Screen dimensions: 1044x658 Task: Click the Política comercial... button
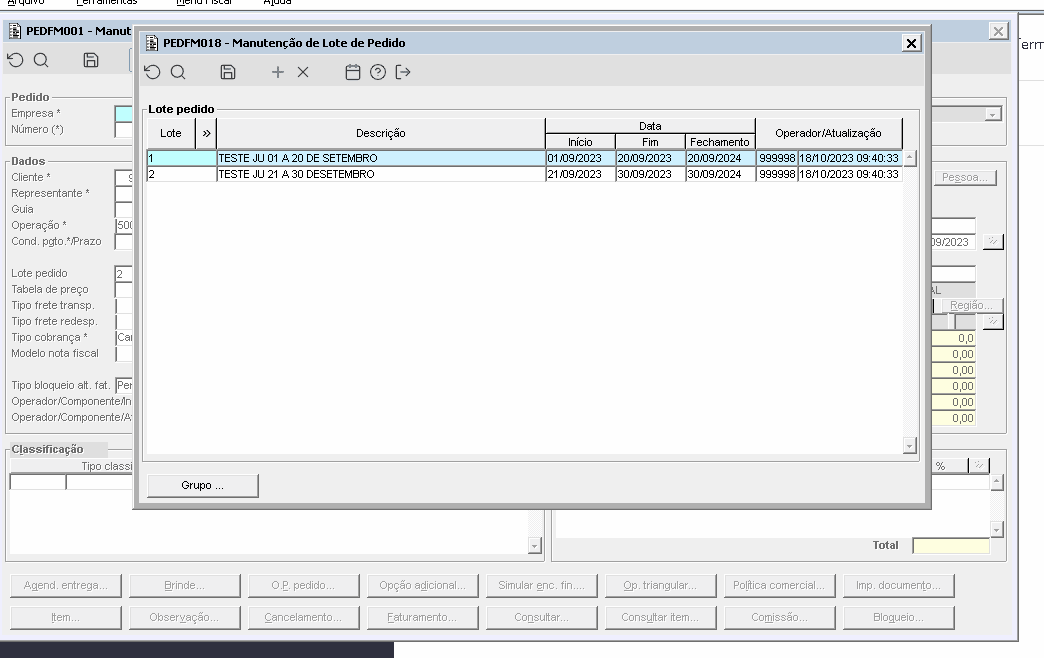[779, 585]
